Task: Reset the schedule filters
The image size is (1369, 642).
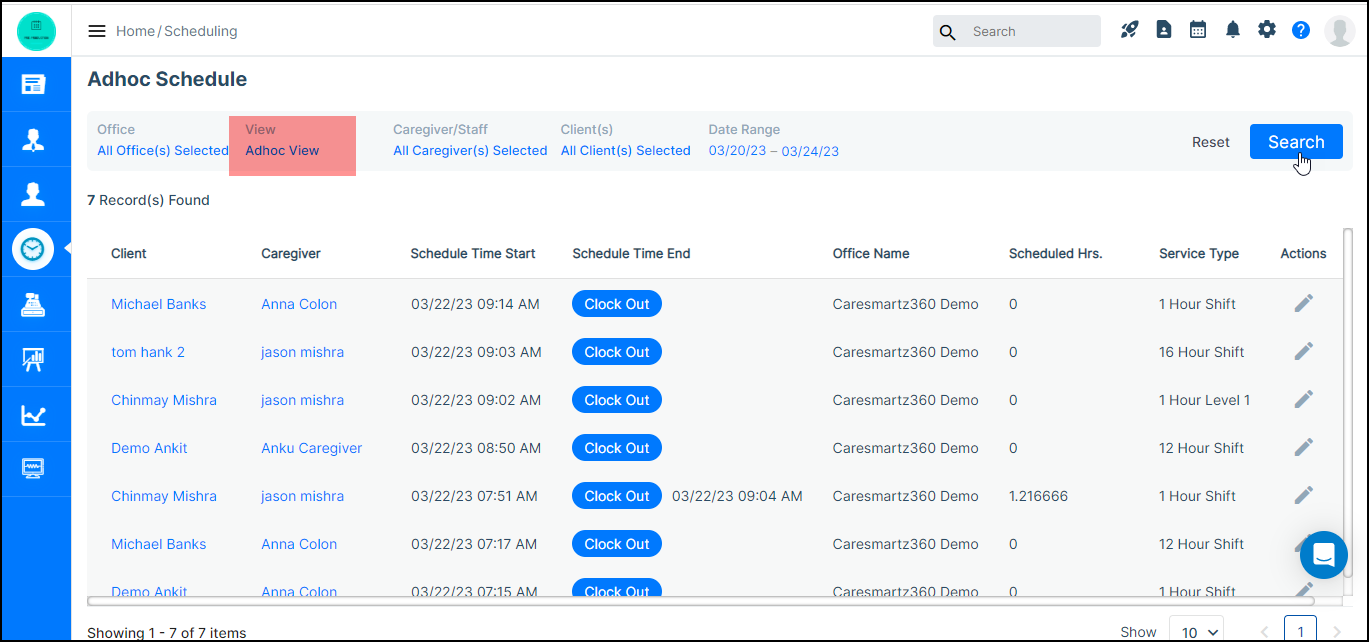Action: pyautogui.click(x=1210, y=141)
